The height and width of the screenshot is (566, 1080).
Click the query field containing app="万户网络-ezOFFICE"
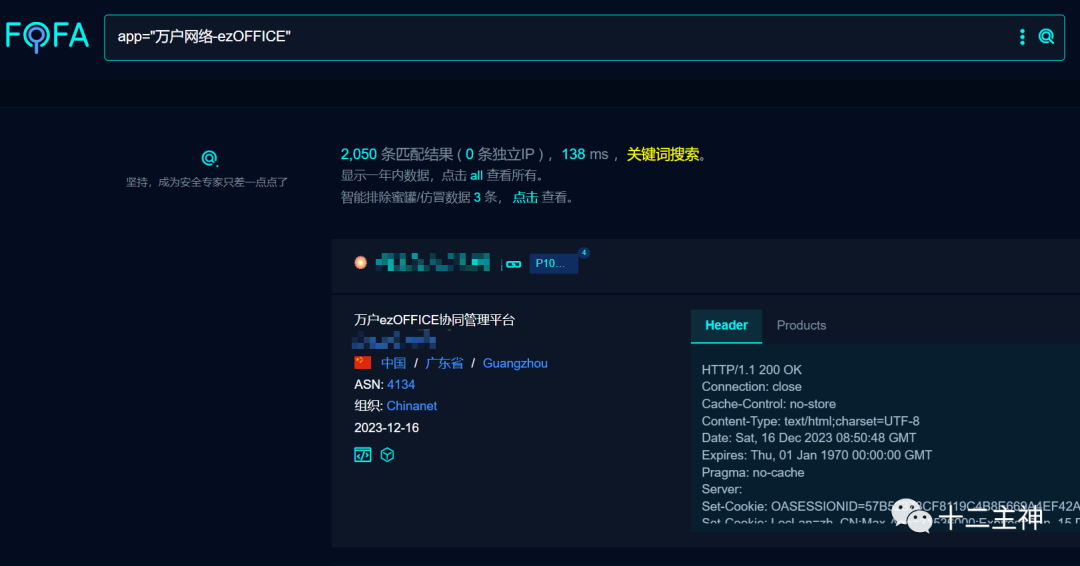pyautogui.click(x=584, y=37)
